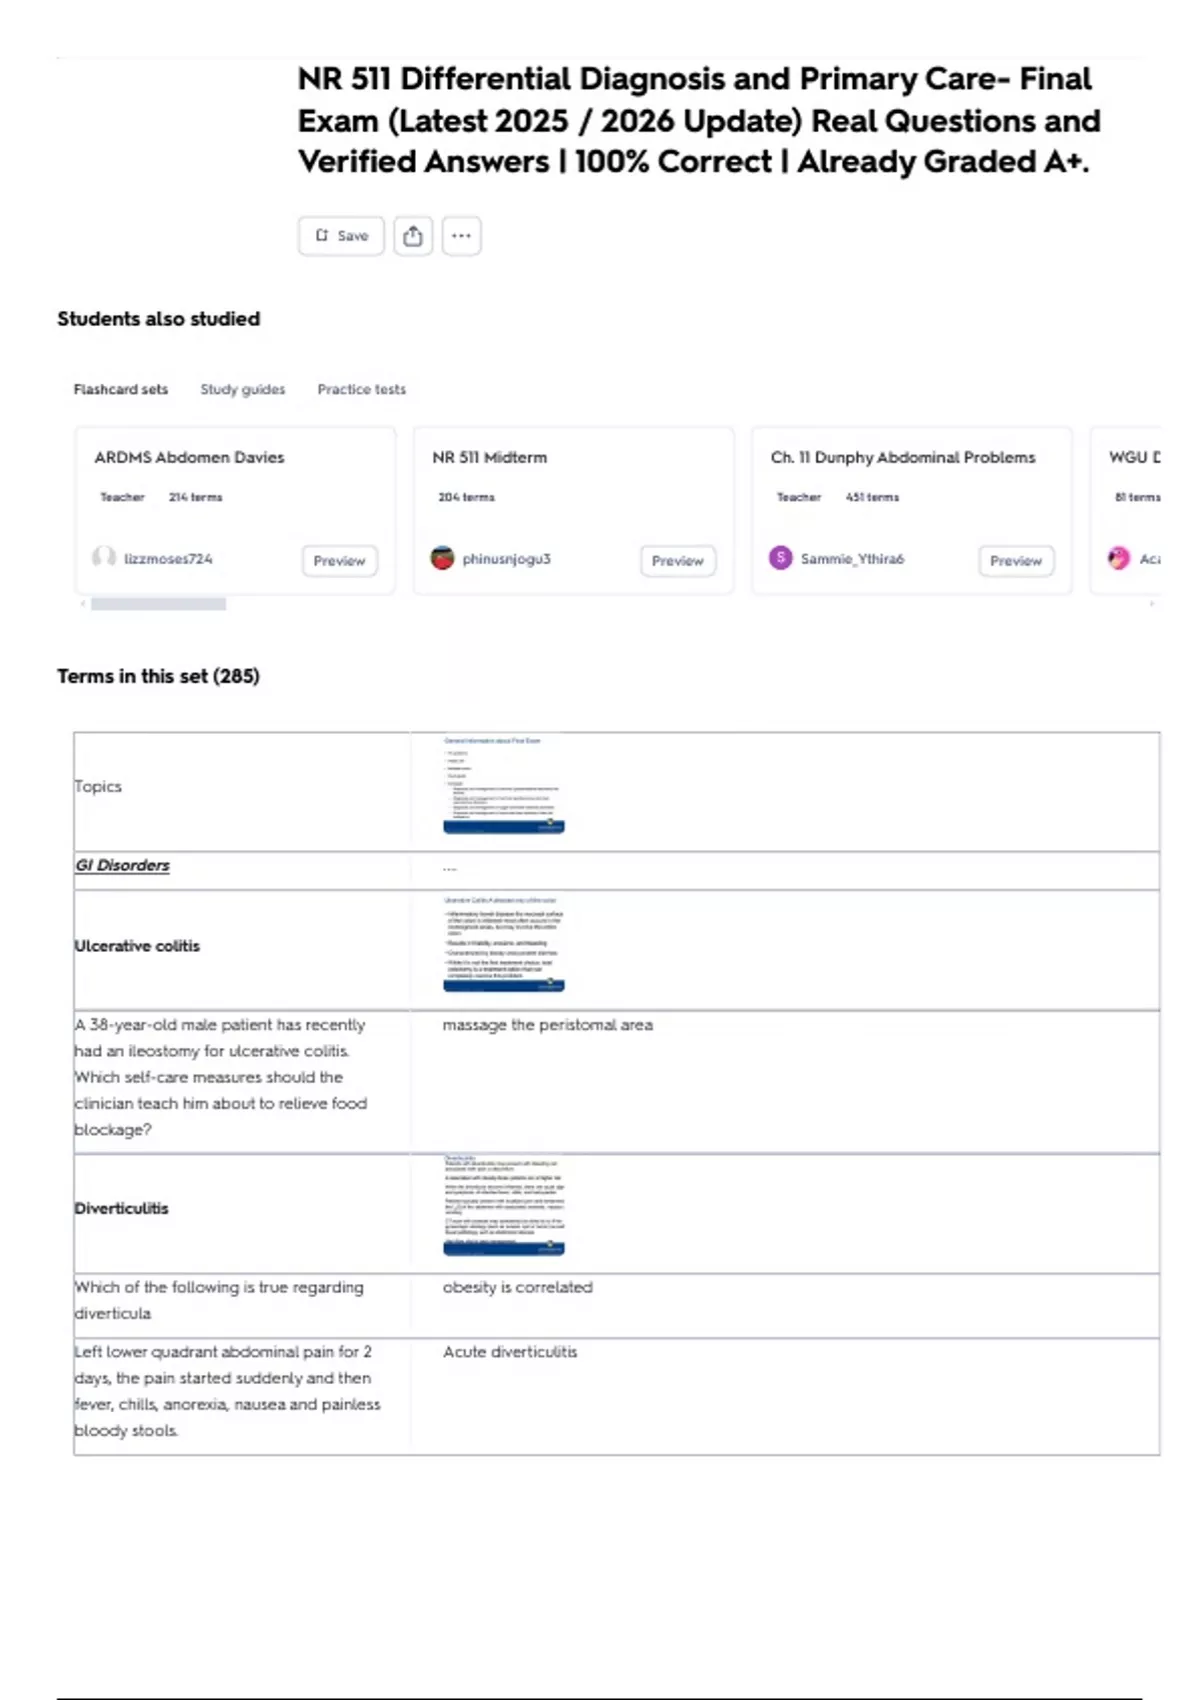Select the Practice tests tab
1200x1700 pixels.
tap(361, 389)
